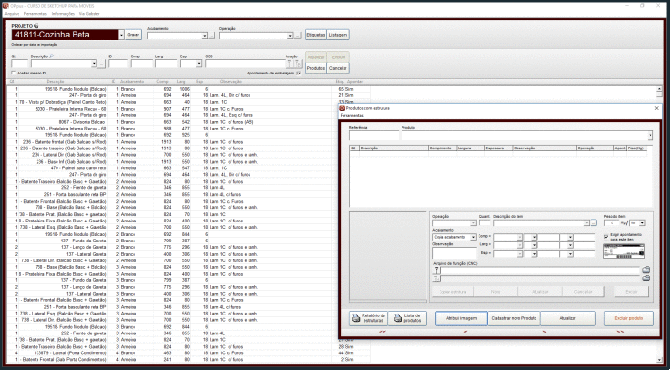This screenshot has width=670, height=370.
Task: Expand the Operação dropdown in the dialog item panel
Action: tap(473, 223)
